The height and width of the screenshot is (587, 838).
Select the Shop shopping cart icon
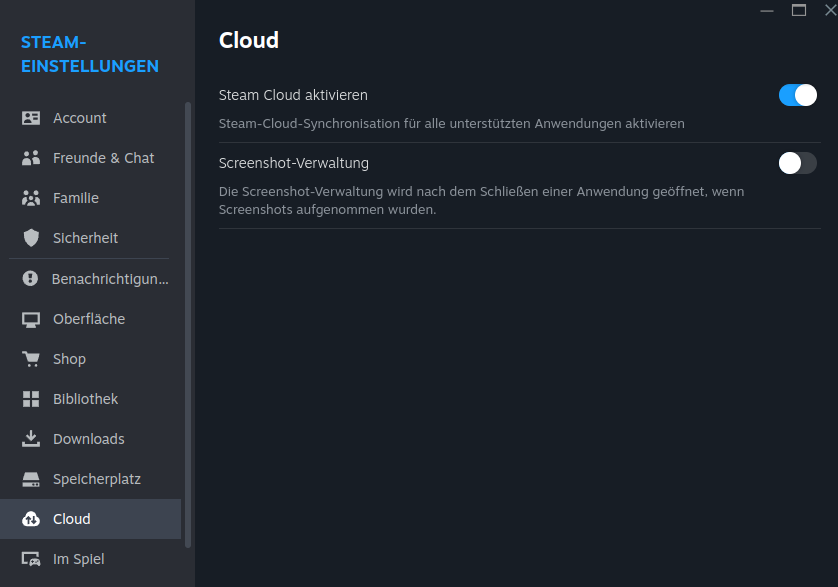click(x=33, y=358)
